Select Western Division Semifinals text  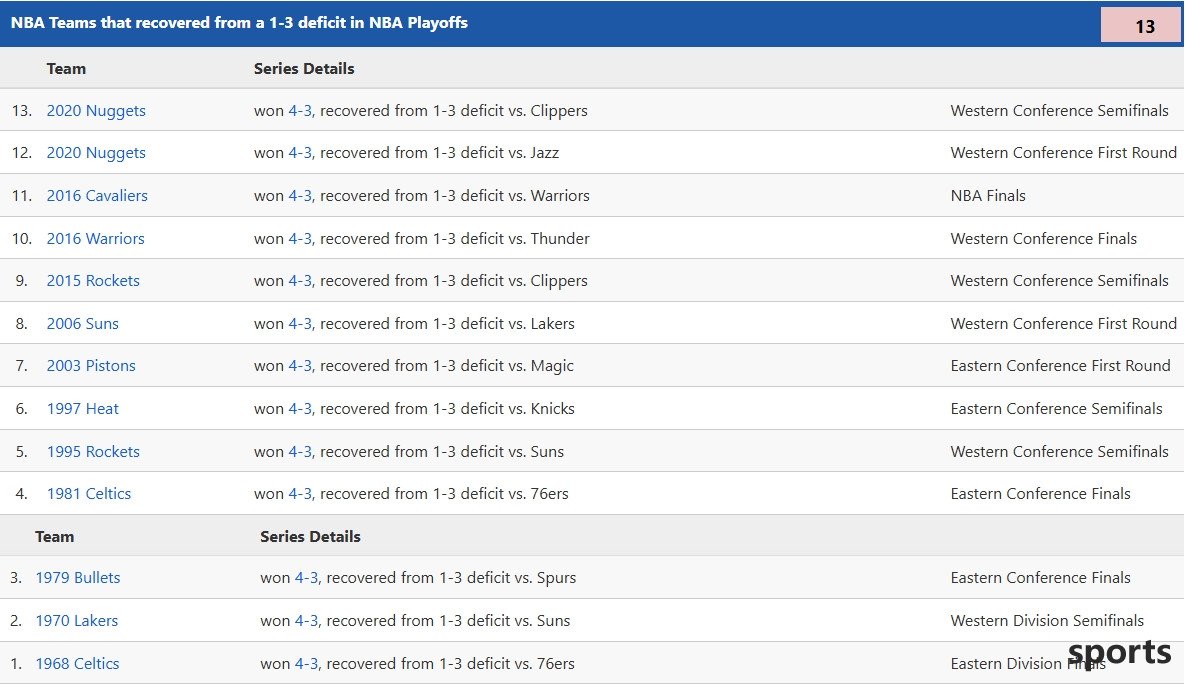[1048, 620]
